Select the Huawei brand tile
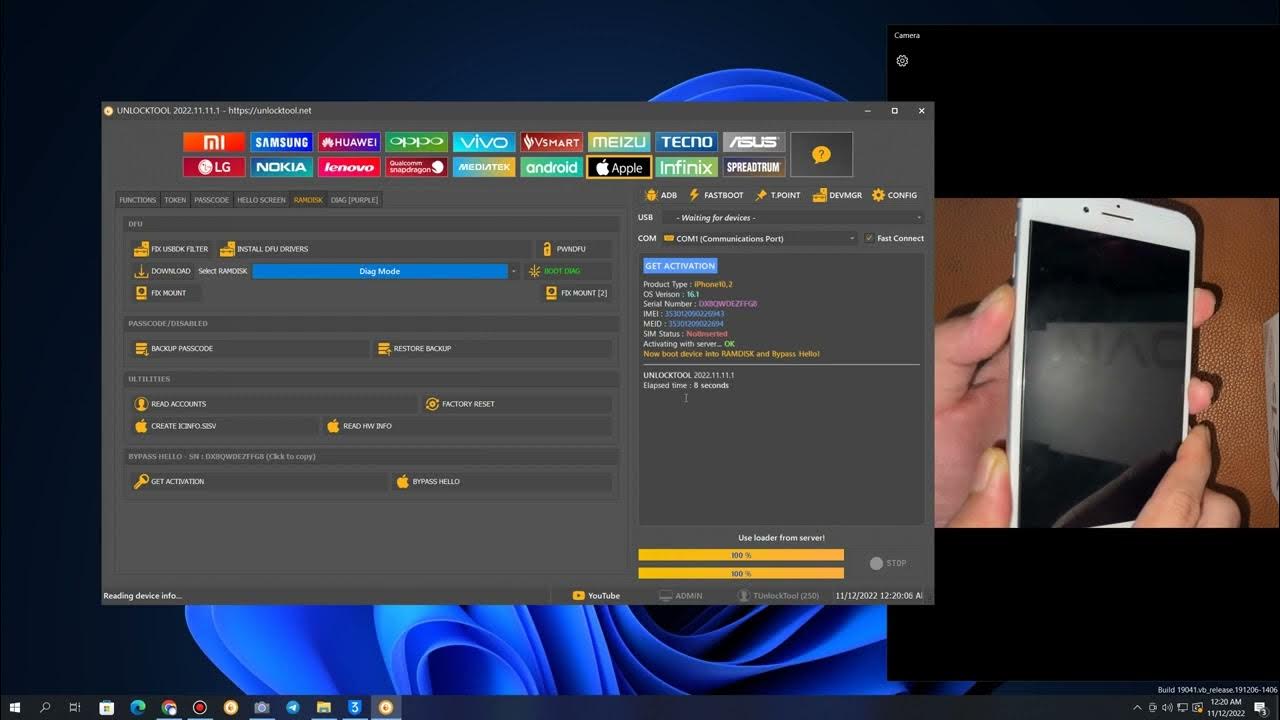The width and height of the screenshot is (1280, 720). pyautogui.click(x=349, y=142)
